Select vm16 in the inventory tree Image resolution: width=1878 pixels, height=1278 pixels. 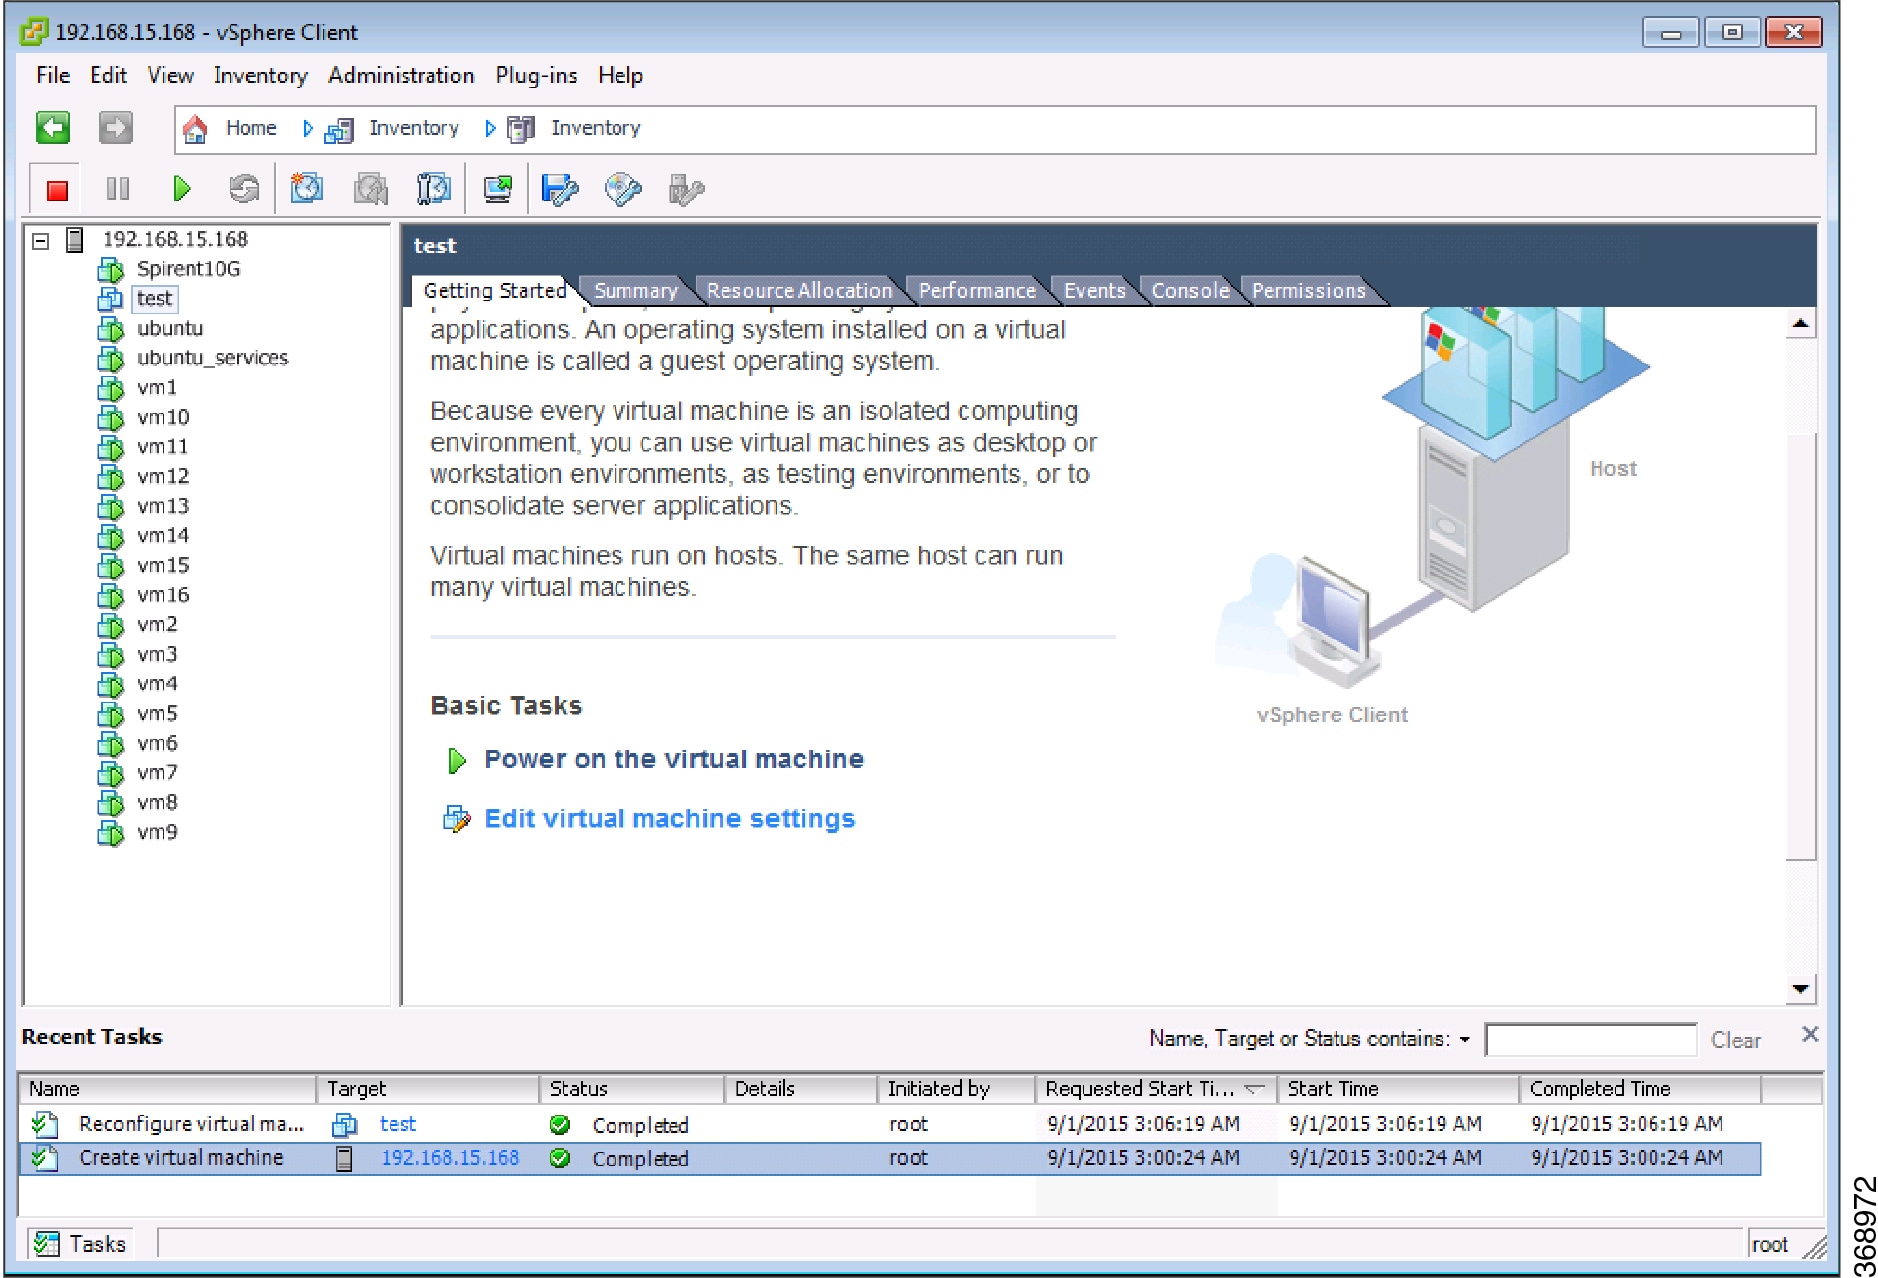163,595
